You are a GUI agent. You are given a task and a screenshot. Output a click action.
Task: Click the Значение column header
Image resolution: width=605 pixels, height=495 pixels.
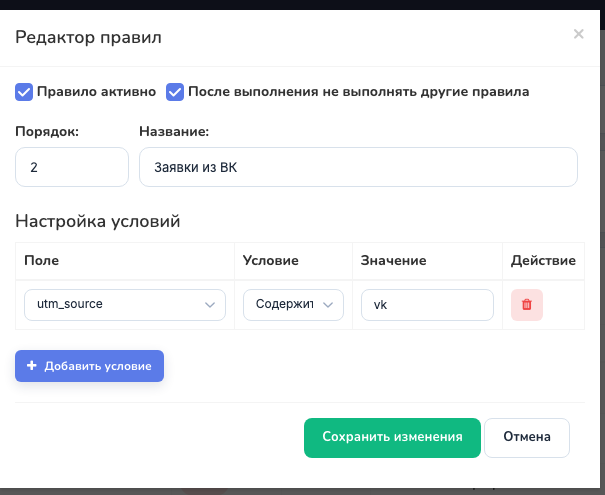[x=394, y=260]
